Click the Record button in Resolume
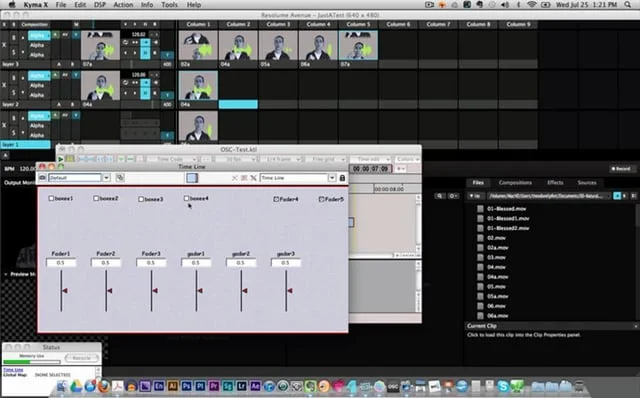Screen dimensions: 640x398 620,169
